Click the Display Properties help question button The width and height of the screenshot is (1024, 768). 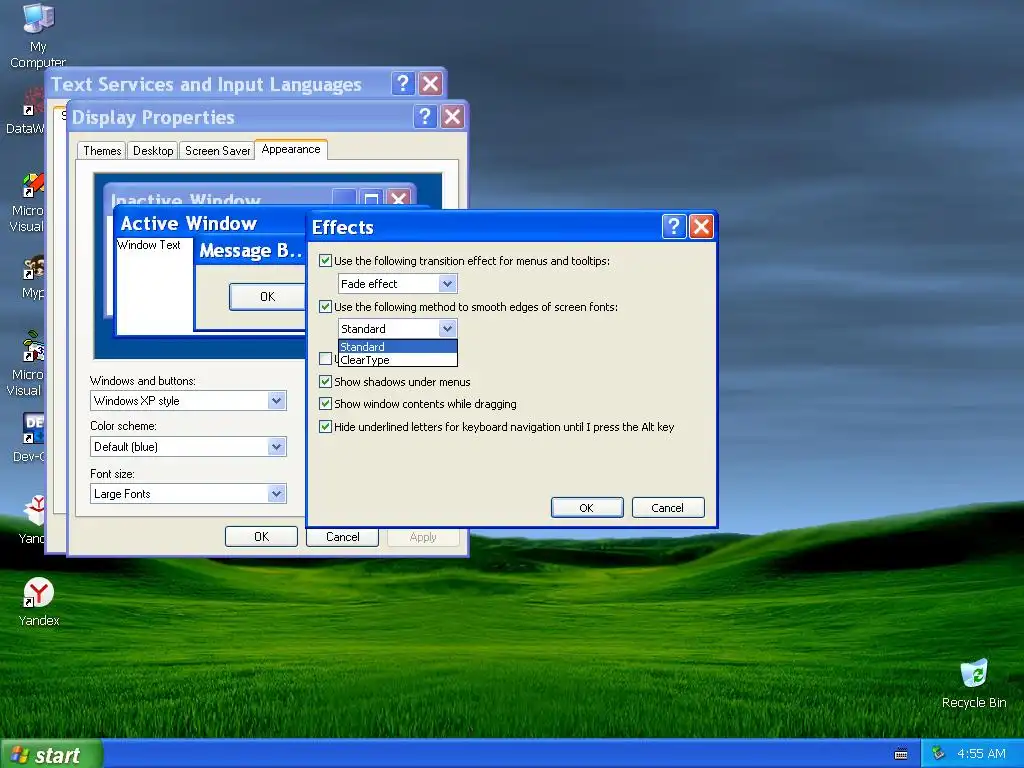click(425, 117)
